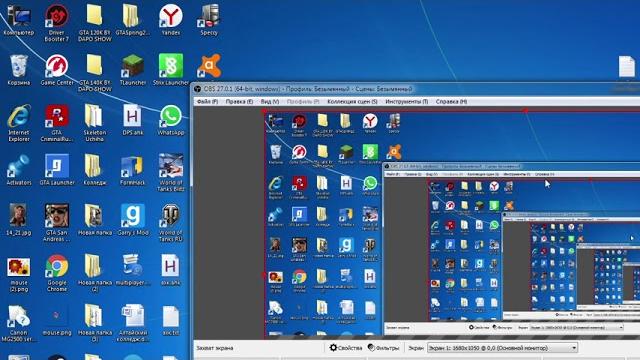Open Коллекция сцен menu in OBS

[352, 101]
